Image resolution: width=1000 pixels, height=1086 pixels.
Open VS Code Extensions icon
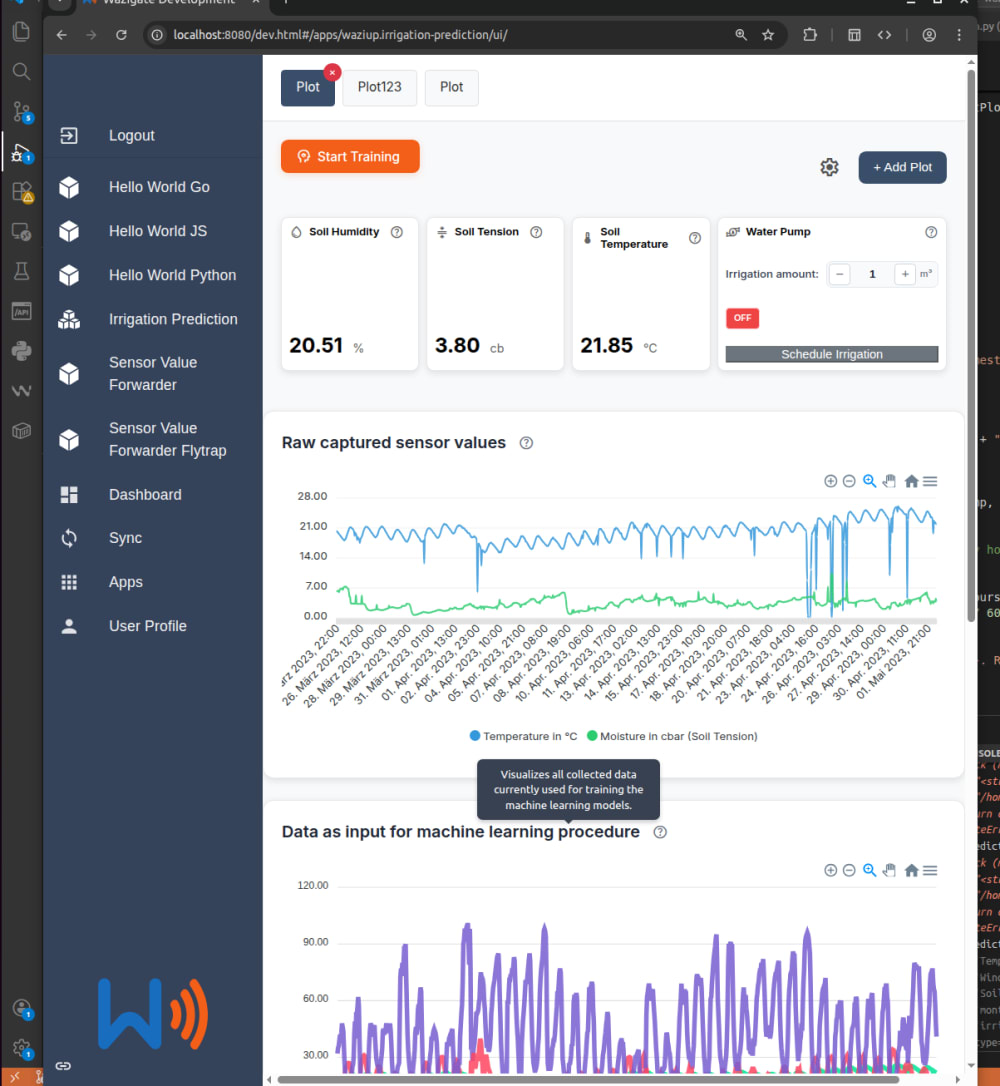(21, 191)
